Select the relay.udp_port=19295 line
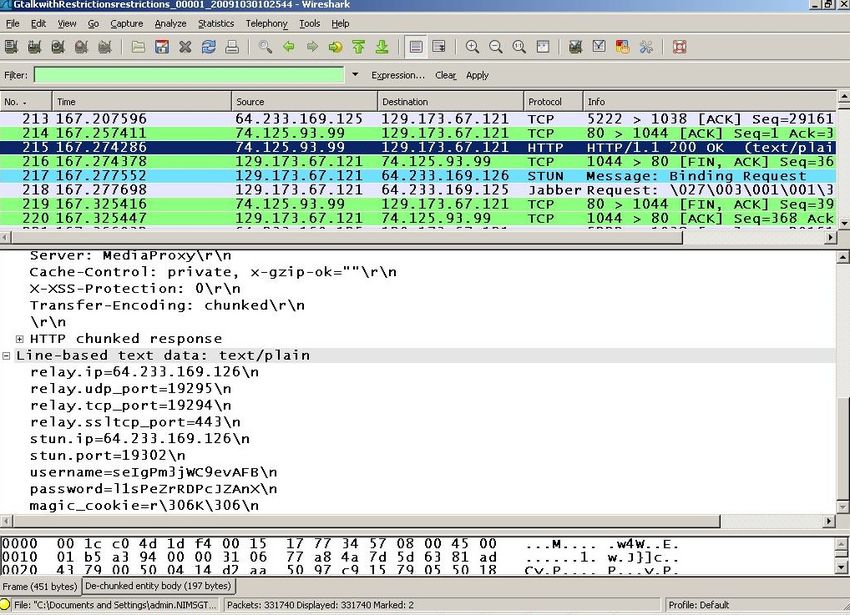This screenshot has height=615, width=850. click(131, 389)
